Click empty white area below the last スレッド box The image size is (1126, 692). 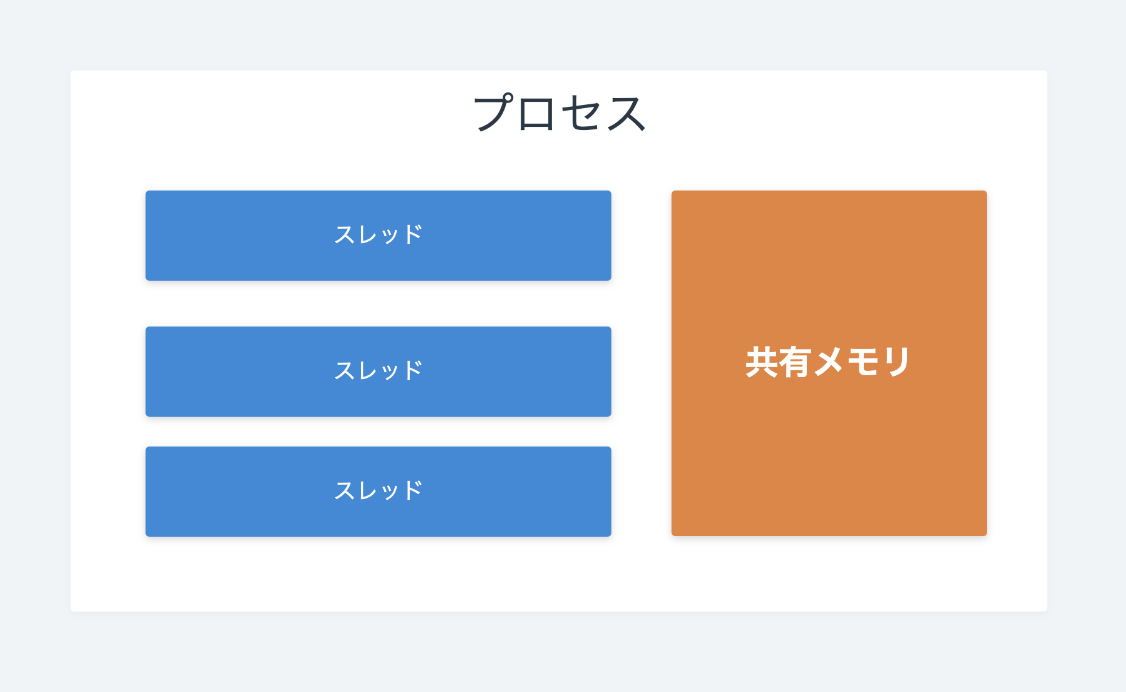(378, 574)
